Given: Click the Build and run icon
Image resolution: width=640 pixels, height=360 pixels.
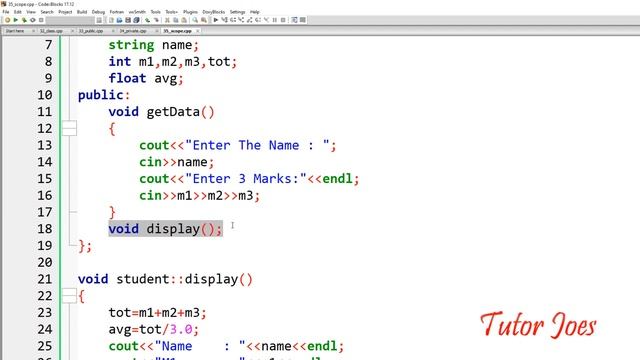Looking at the screenshot, I should click(x=24, y=20).
